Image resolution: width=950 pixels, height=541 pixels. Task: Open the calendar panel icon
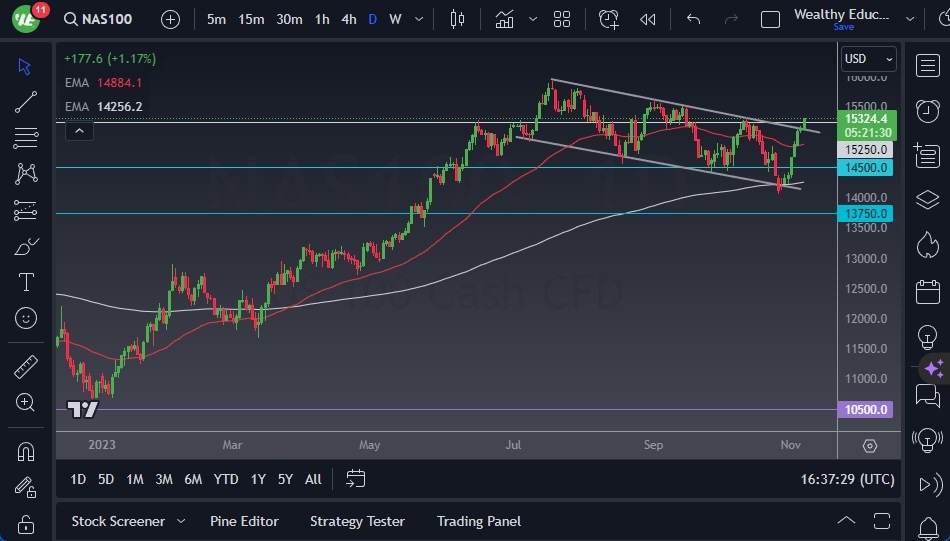pyautogui.click(x=927, y=292)
